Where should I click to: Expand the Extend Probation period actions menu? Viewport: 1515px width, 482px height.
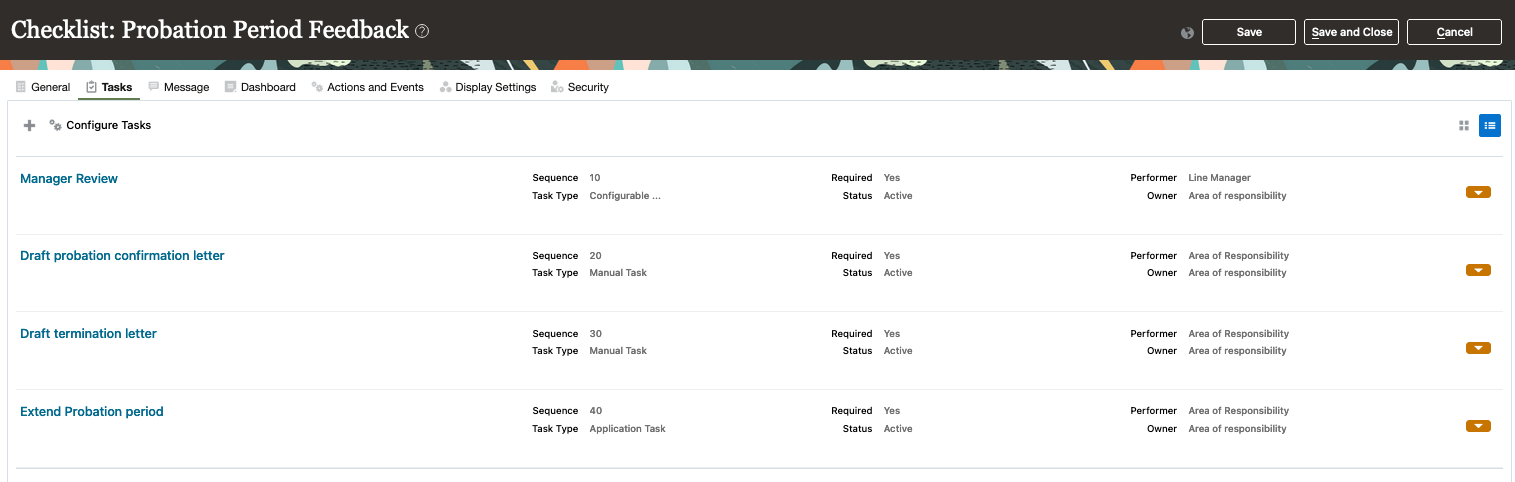pyautogui.click(x=1478, y=426)
